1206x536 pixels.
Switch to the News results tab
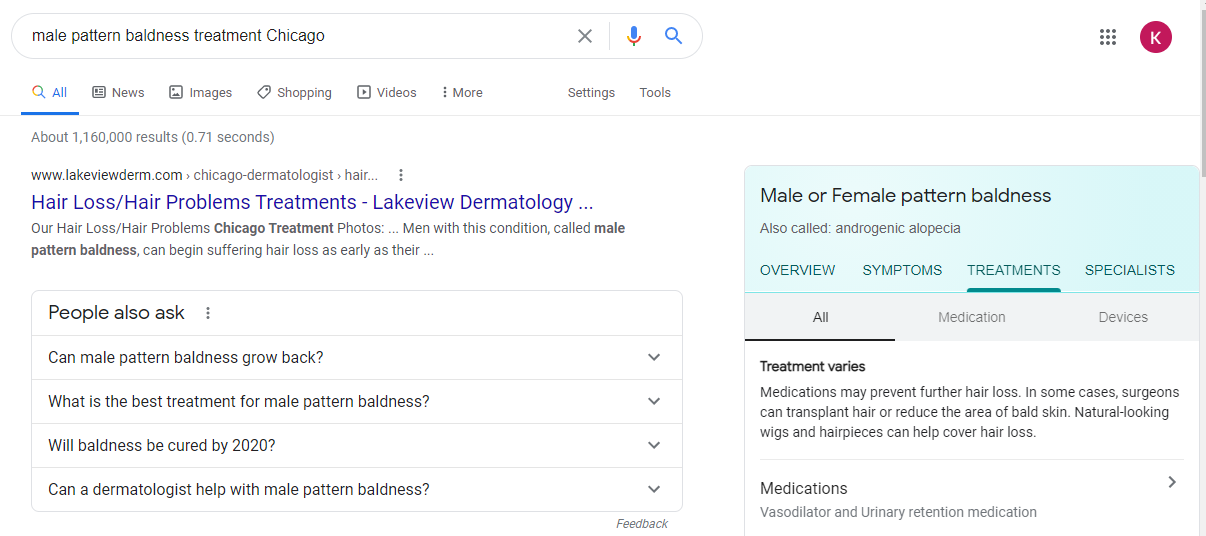point(118,92)
